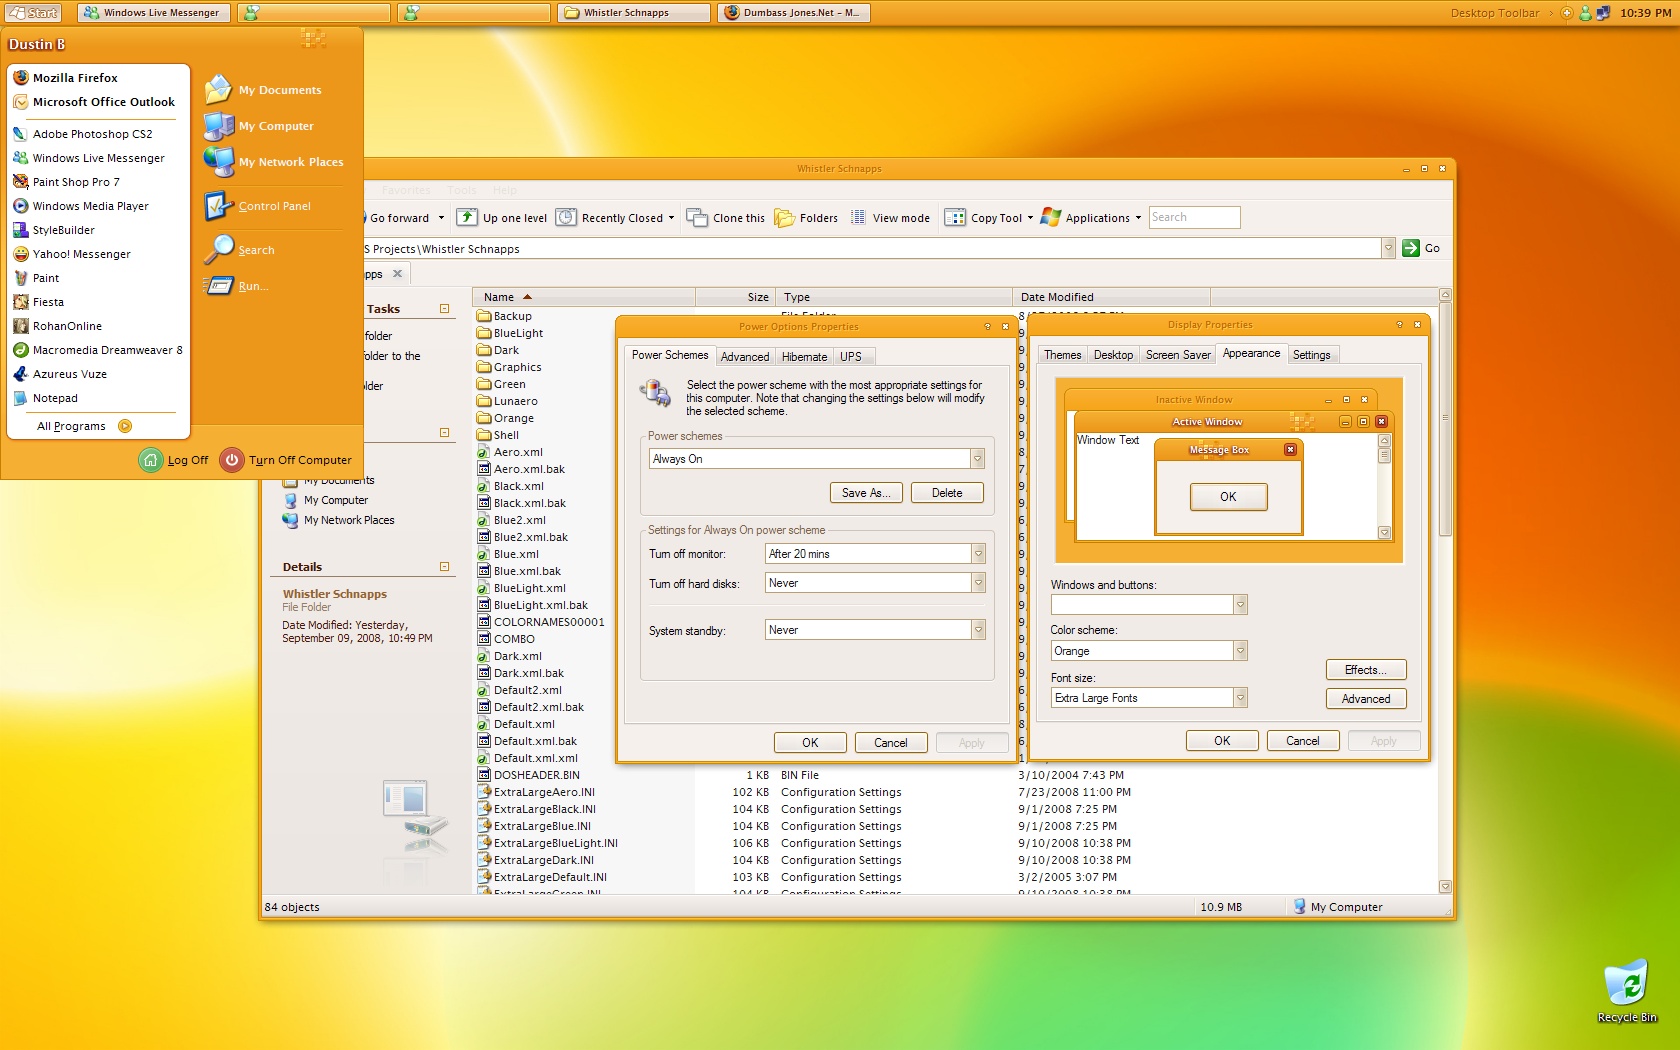This screenshot has height=1050, width=1680.
Task: Click the Effects... button
Action: (1365, 670)
